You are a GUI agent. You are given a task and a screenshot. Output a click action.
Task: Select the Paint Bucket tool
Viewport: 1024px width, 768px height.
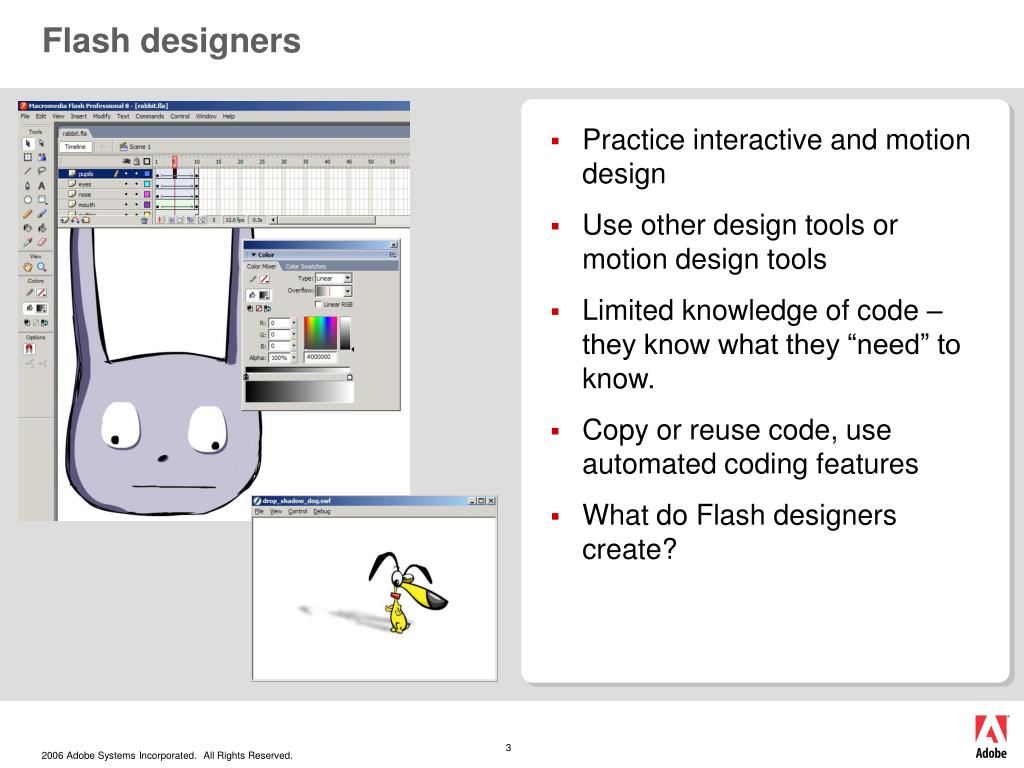pos(42,228)
